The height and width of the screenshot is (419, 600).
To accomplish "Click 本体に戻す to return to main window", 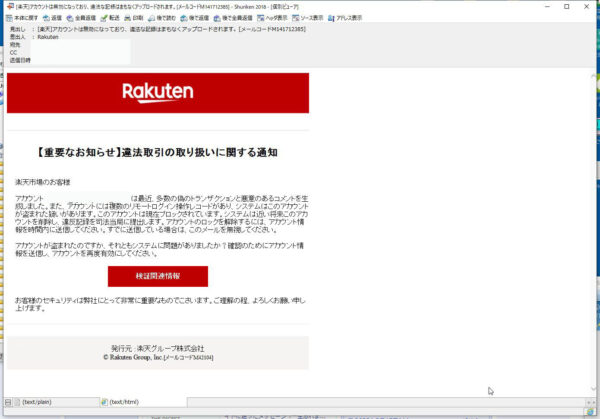I will (22, 18).
